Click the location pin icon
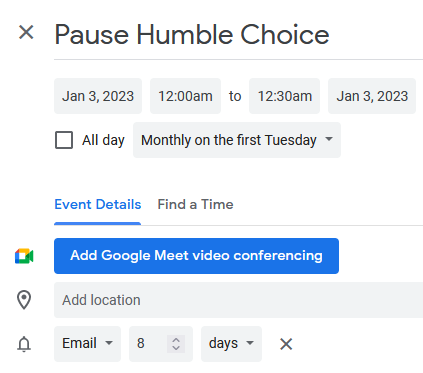 pos(24,300)
